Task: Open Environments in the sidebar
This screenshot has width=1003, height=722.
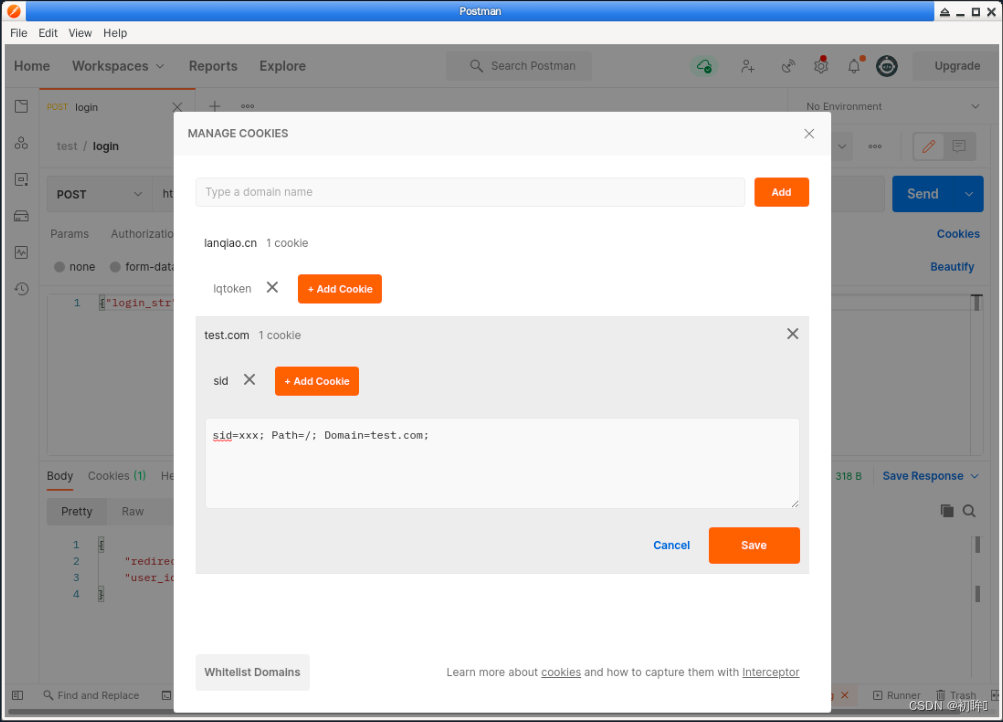Action: [x=21, y=180]
